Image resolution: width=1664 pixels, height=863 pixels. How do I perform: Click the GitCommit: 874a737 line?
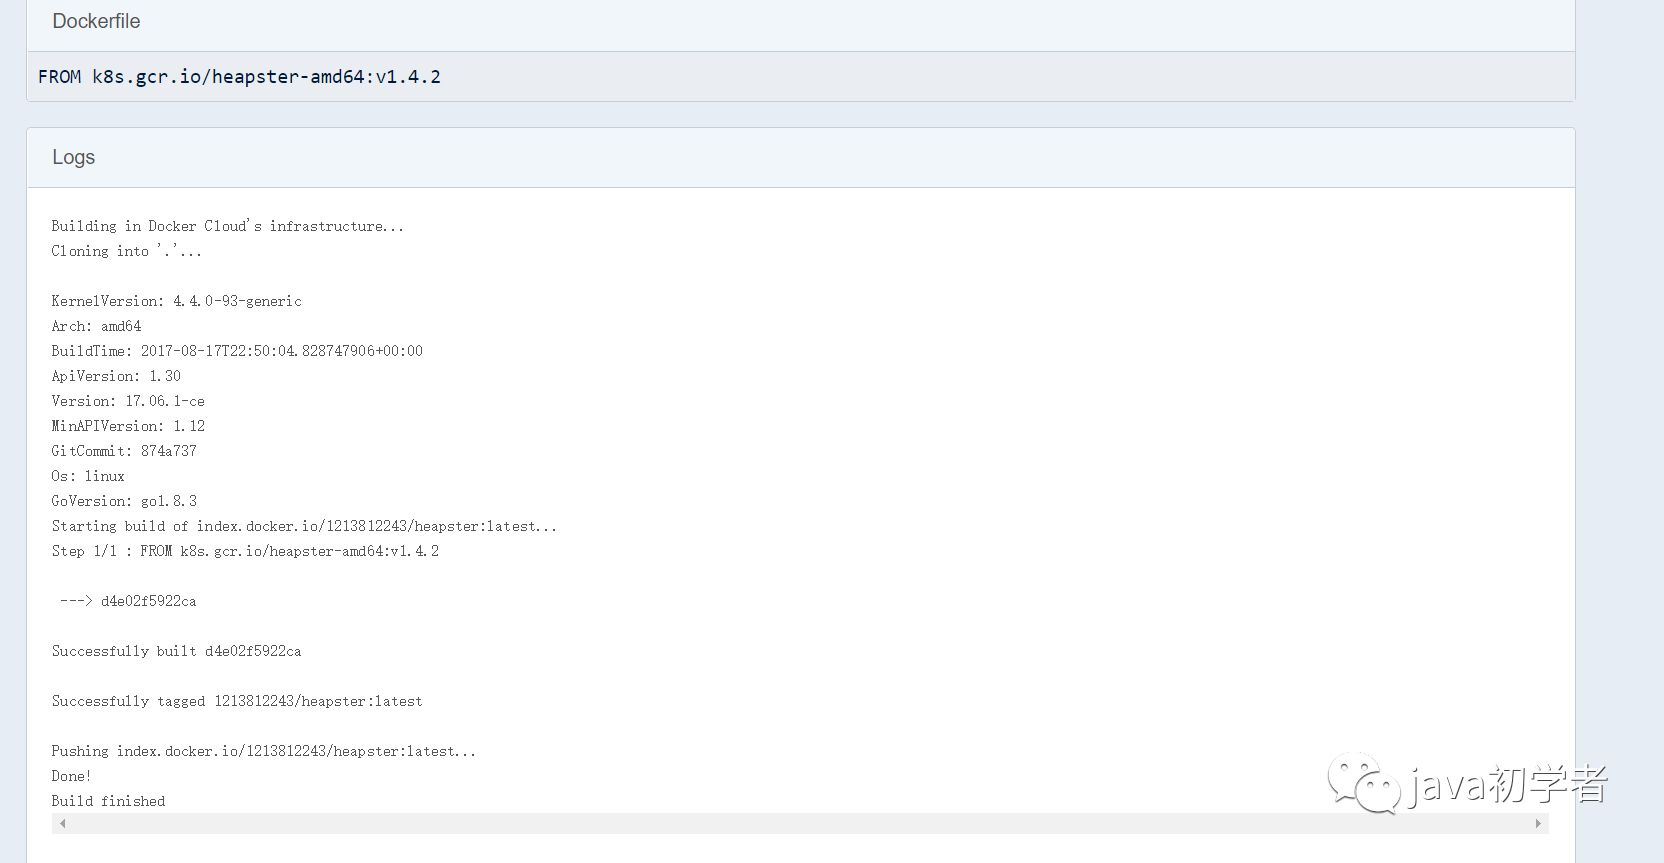point(124,451)
